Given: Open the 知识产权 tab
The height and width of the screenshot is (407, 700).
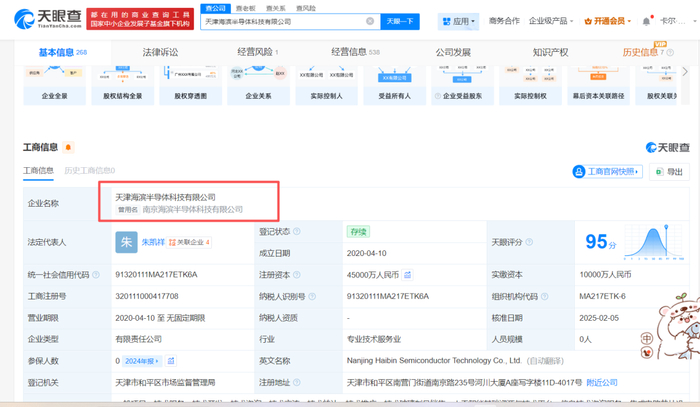Looking at the screenshot, I should click(x=550, y=52).
